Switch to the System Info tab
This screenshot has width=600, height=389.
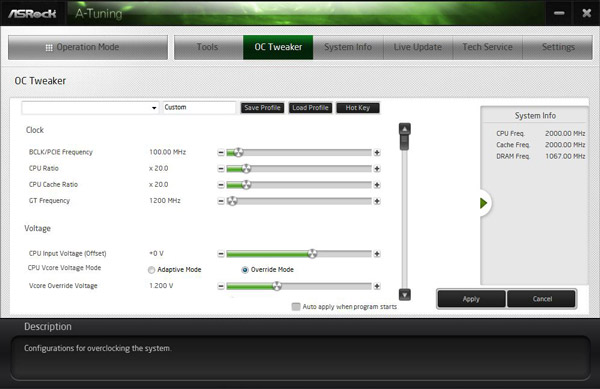(x=348, y=47)
